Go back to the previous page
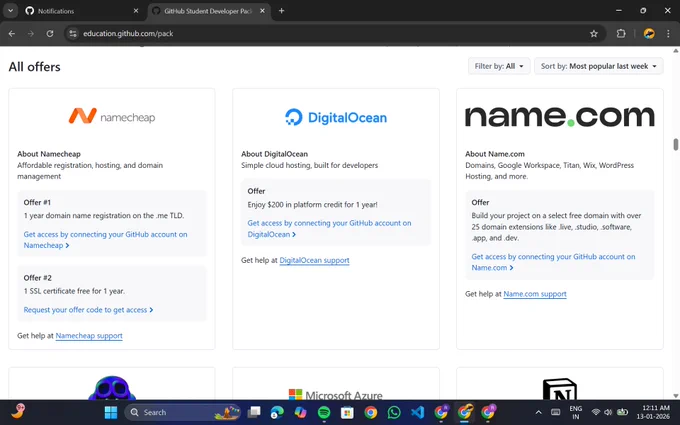Screen dimensions: 680x425 [12, 33]
